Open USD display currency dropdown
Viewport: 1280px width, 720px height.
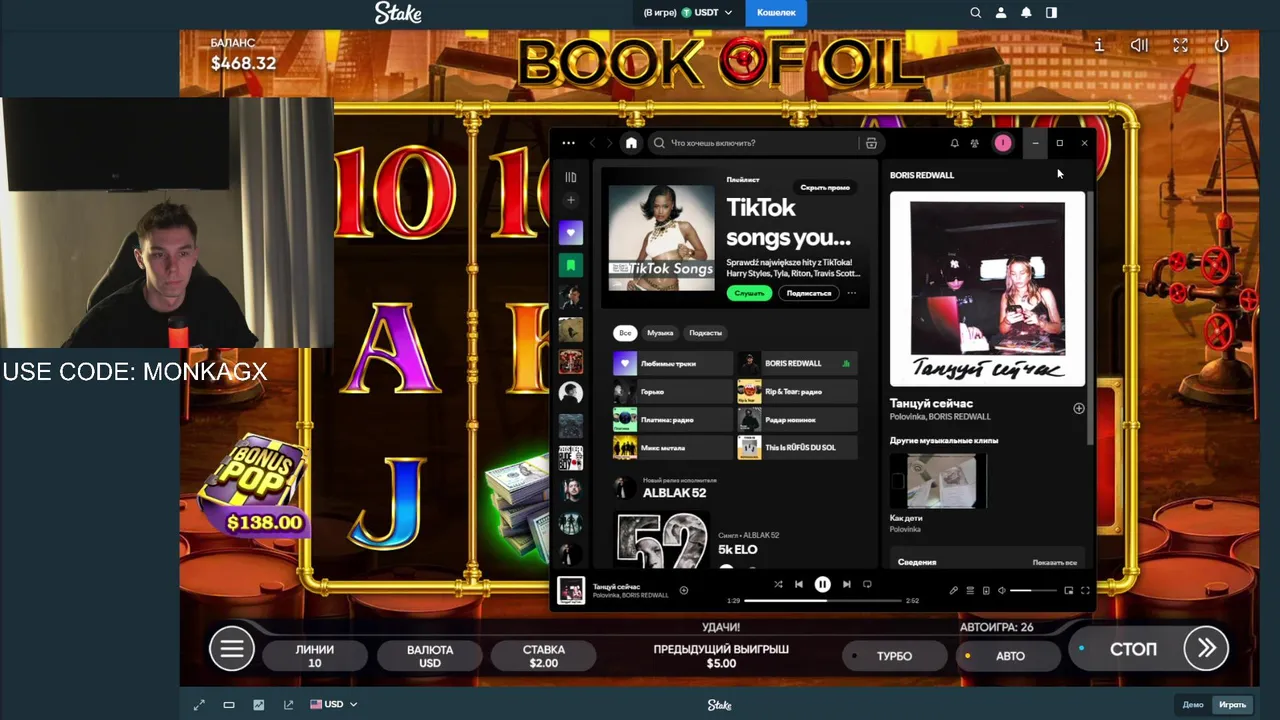(333, 704)
